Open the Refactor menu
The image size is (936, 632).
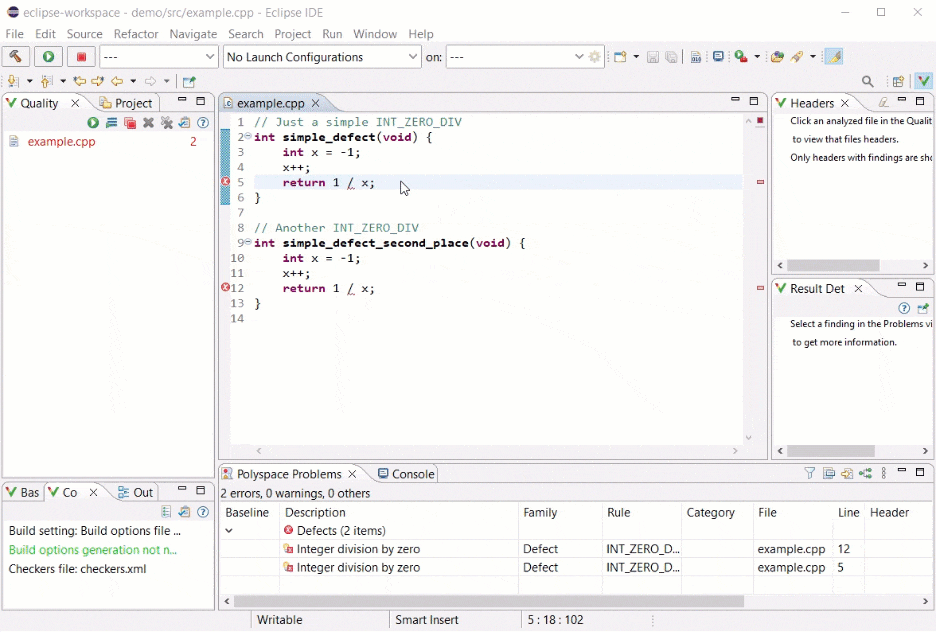point(135,33)
